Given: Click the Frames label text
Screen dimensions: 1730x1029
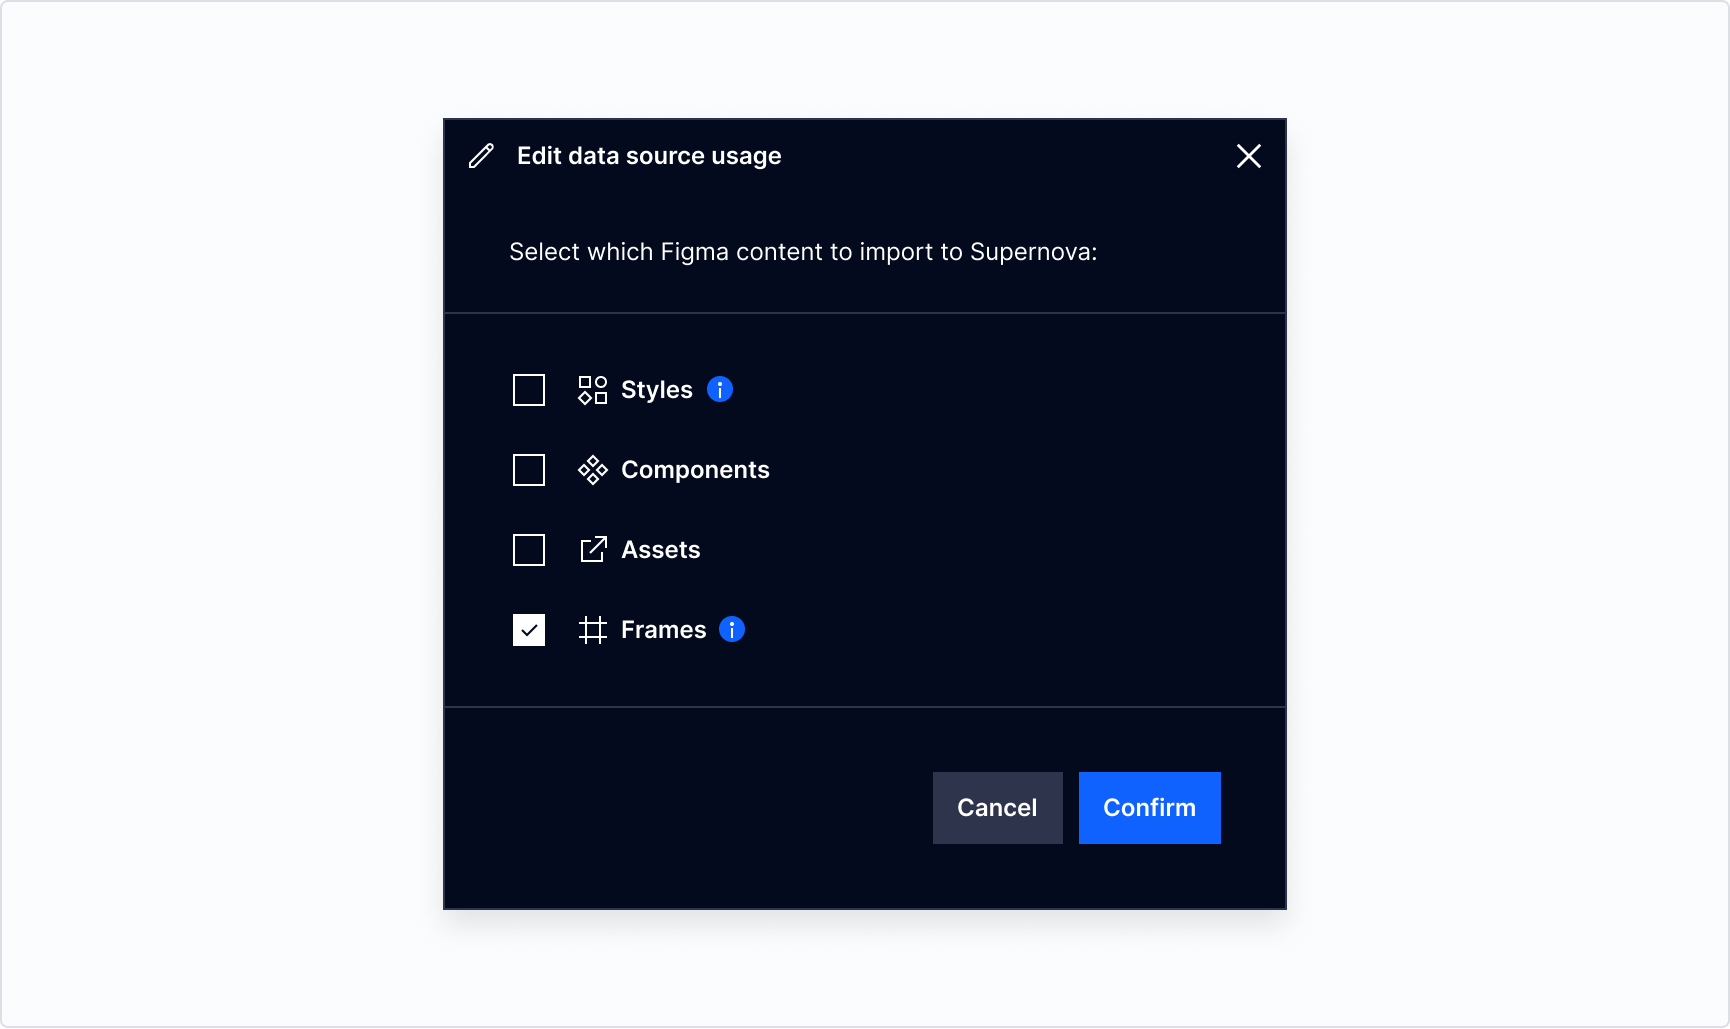Looking at the screenshot, I should coord(663,630).
